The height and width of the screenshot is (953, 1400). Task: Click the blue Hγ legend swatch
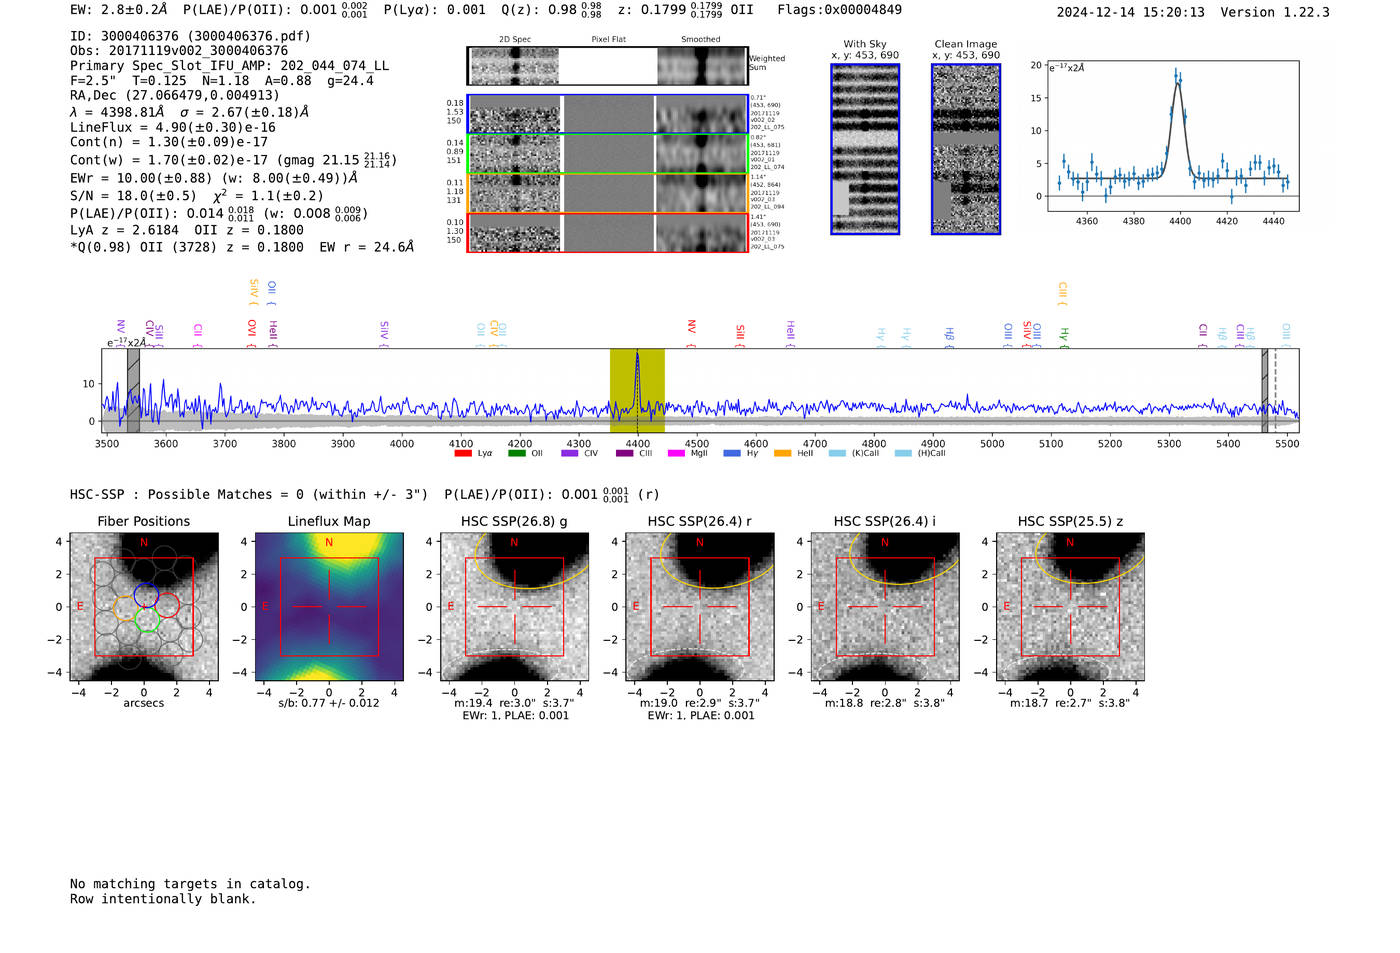tap(732, 453)
